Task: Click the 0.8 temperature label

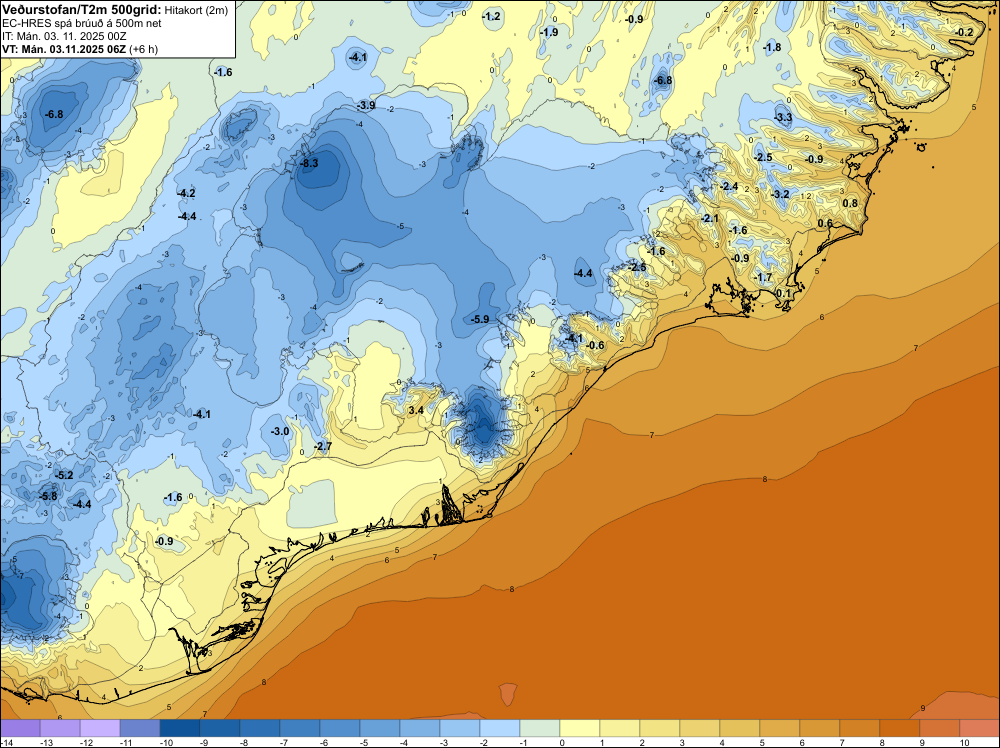Action: pos(850,203)
